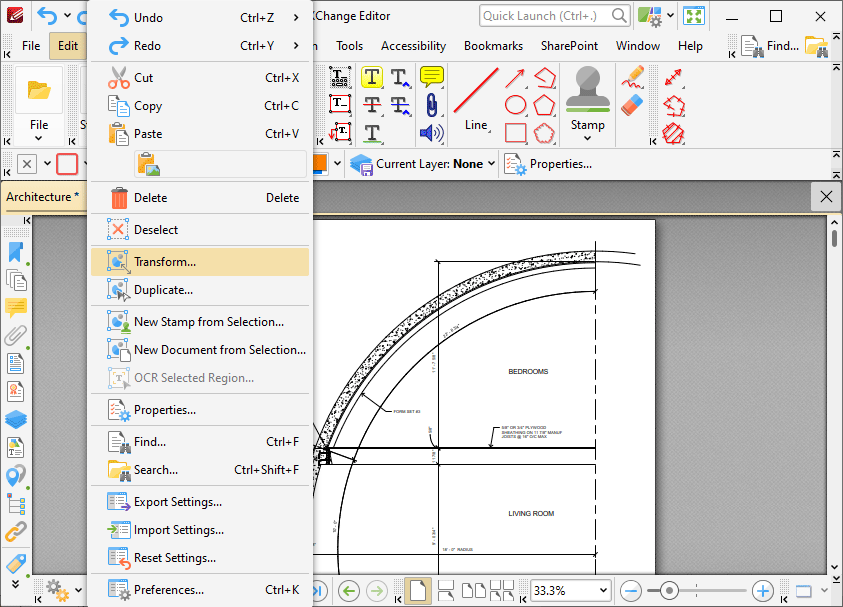Select New Document from Selection...
843x607 pixels.
pyautogui.click(x=200, y=350)
